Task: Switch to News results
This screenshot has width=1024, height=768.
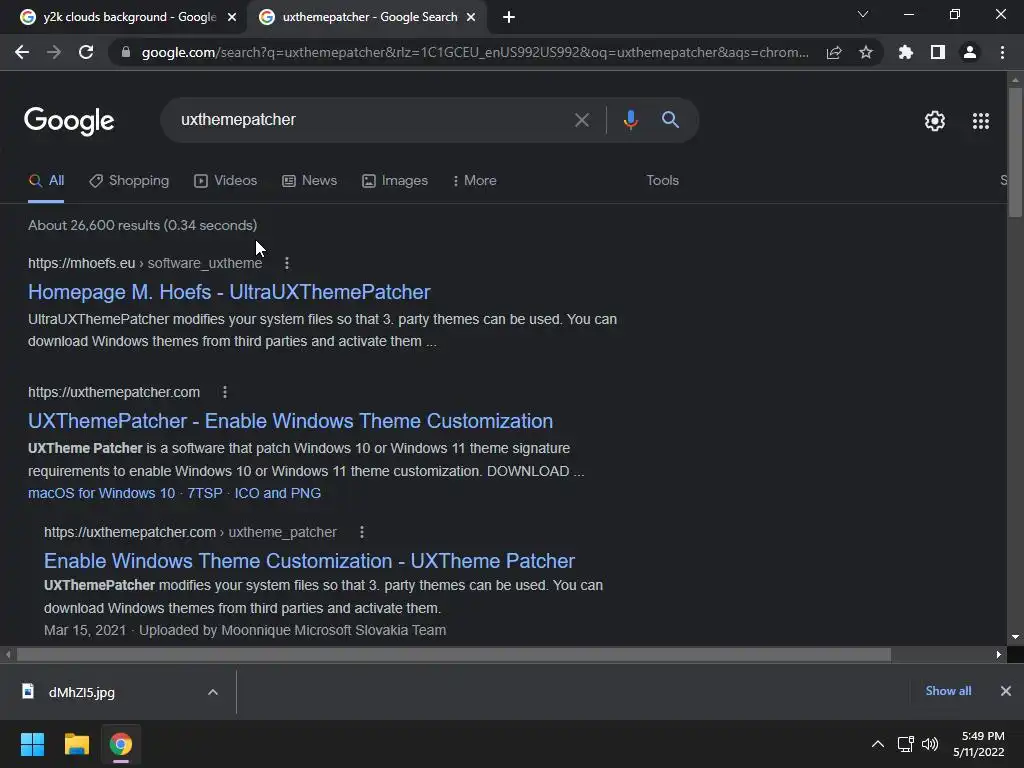Action: [310, 181]
